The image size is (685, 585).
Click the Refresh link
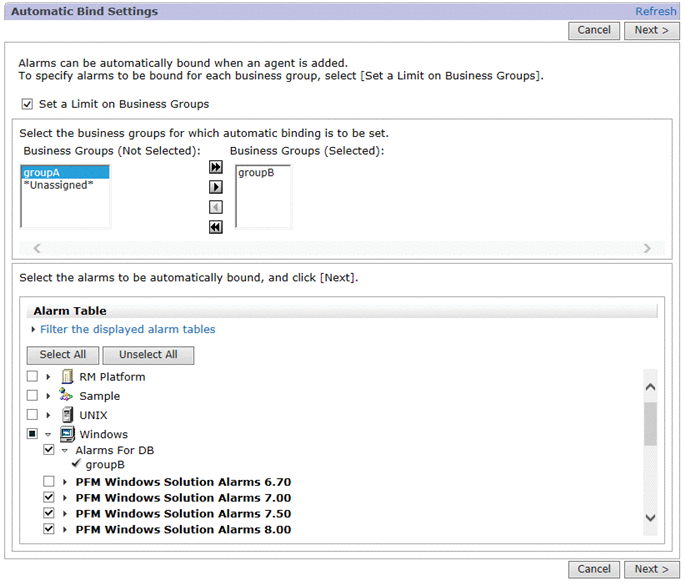click(656, 11)
